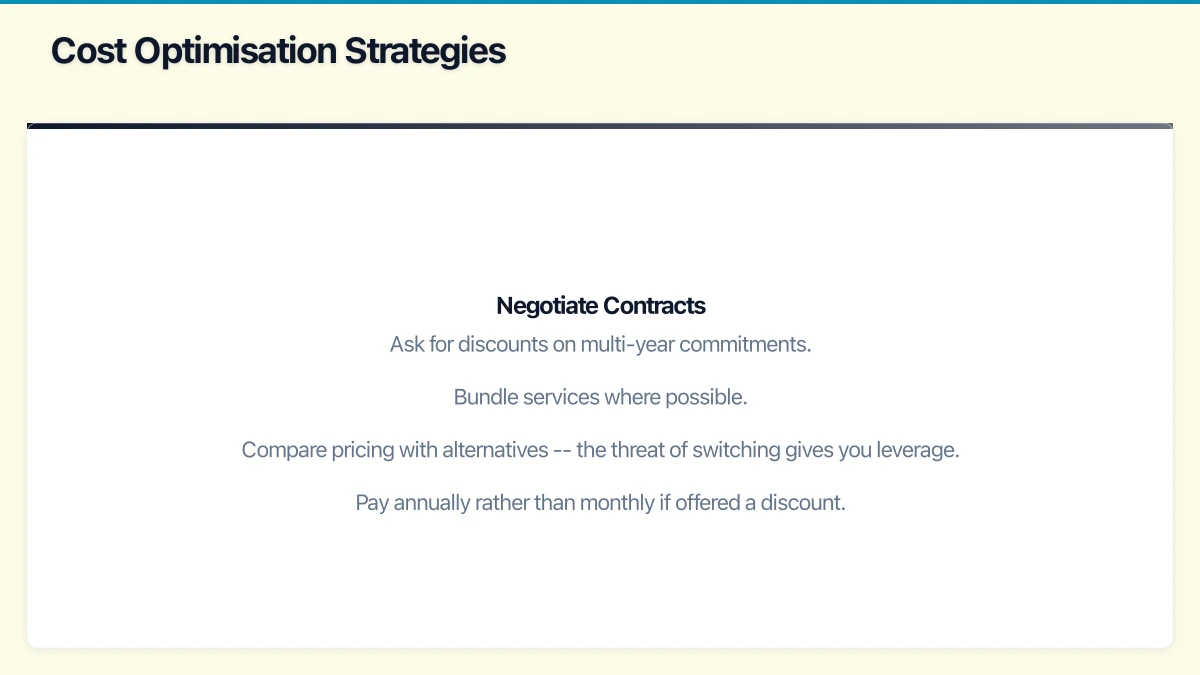The height and width of the screenshot is (675, 1200).
Task: Click the word "Cost" in the title
Action: pyautogui.click(x=88, y=50)
